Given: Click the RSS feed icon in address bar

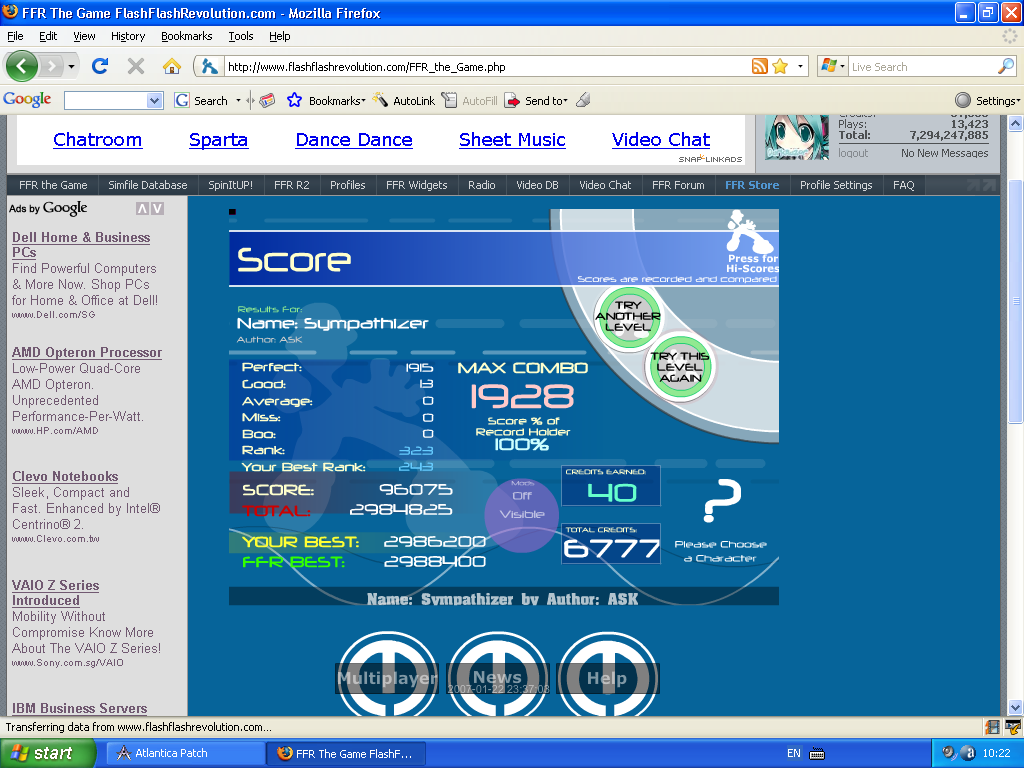Looking at the screenshot, I should pyautogui.click(x=760, y=67).
